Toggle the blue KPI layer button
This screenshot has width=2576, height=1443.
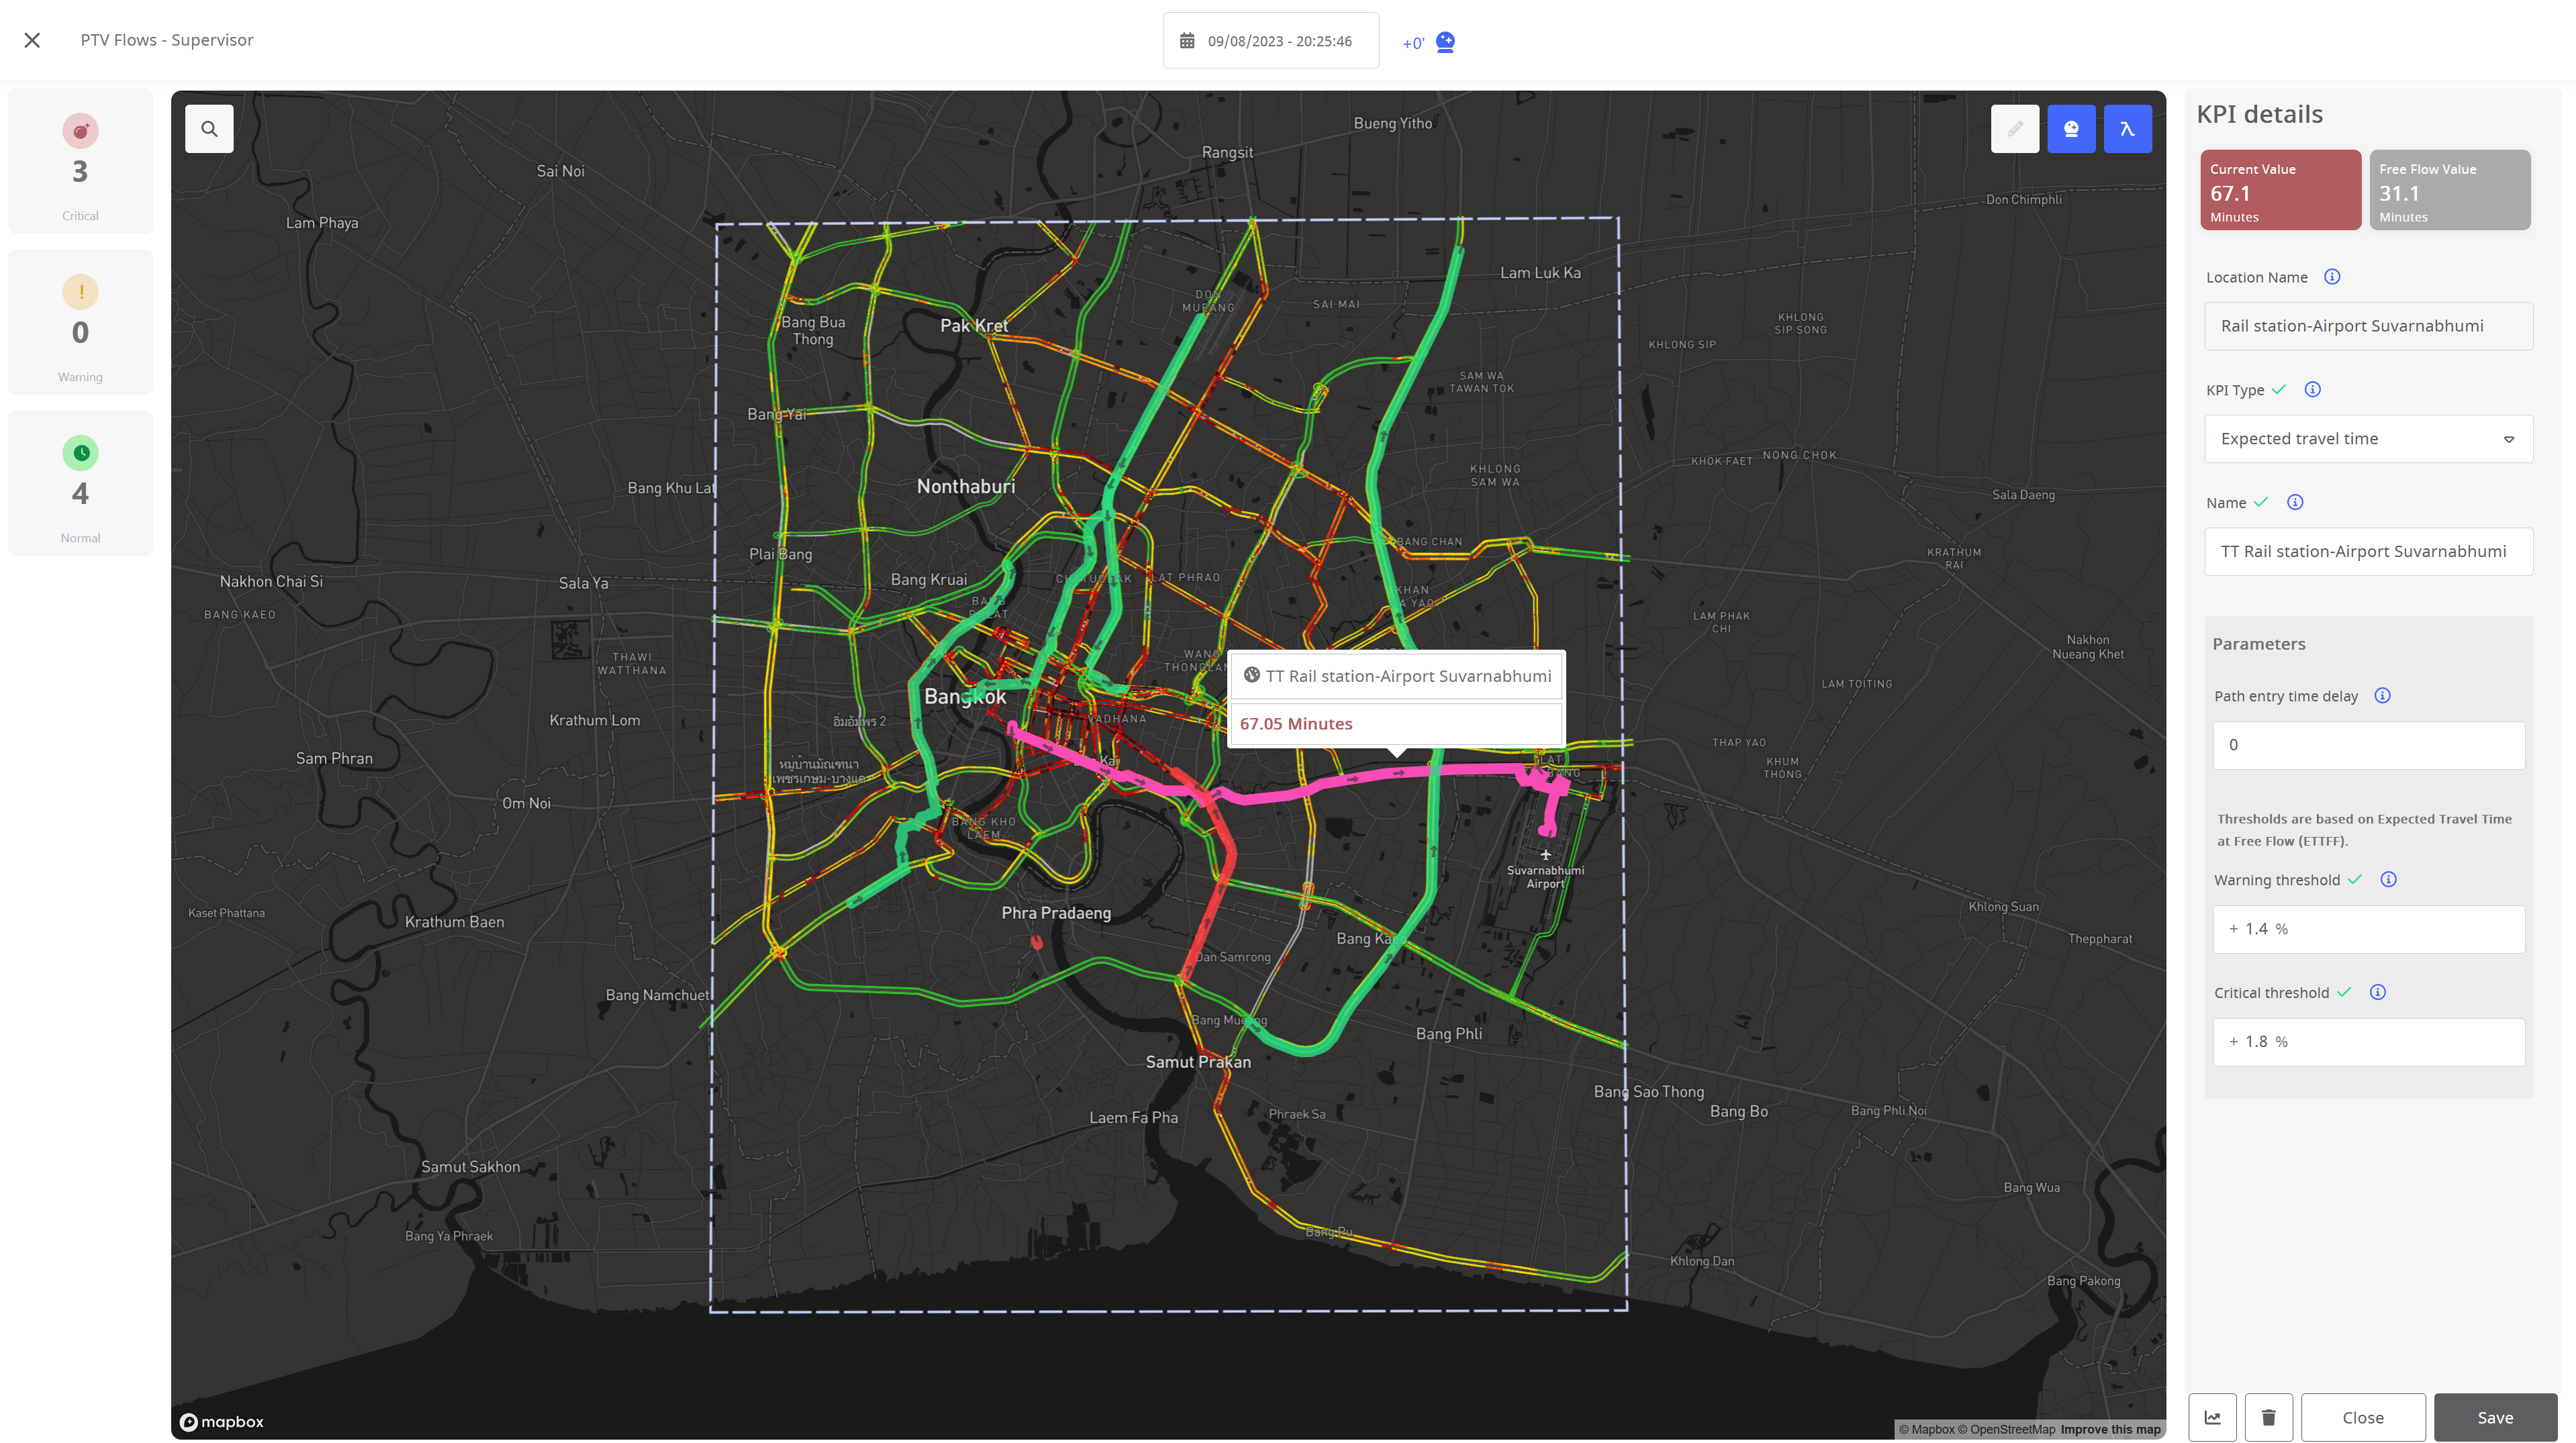(x=2070, y=129)
